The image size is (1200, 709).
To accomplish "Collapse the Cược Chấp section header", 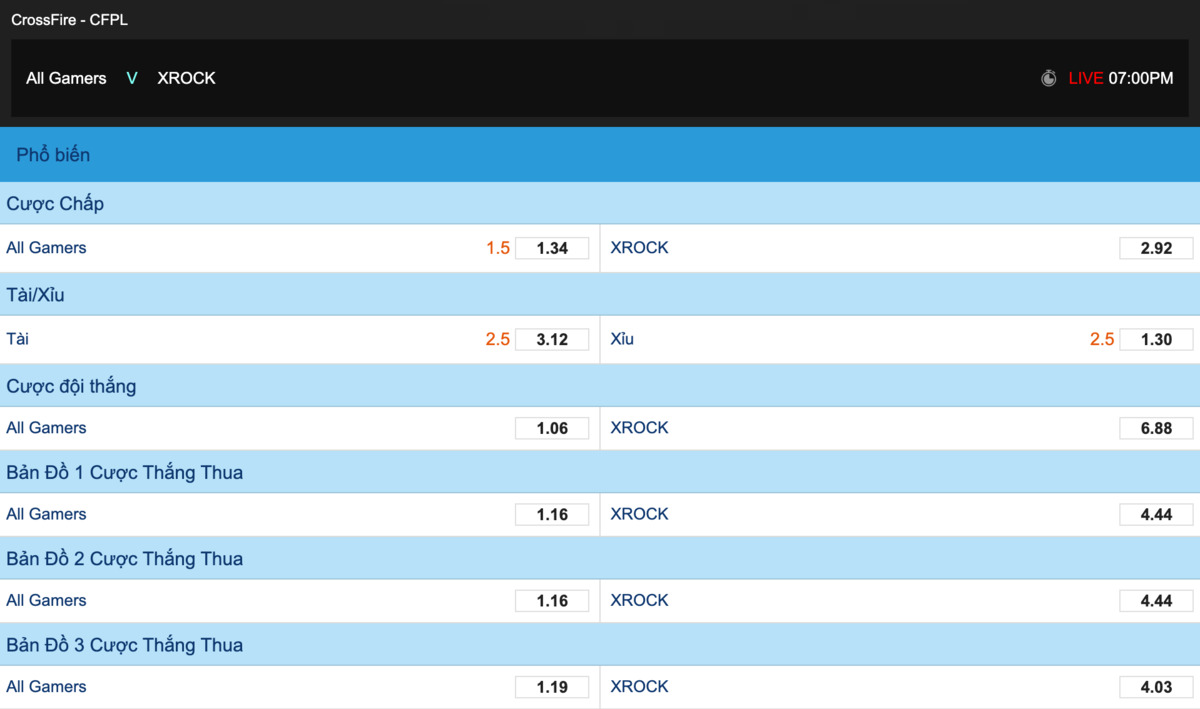I will pos(55,203).
